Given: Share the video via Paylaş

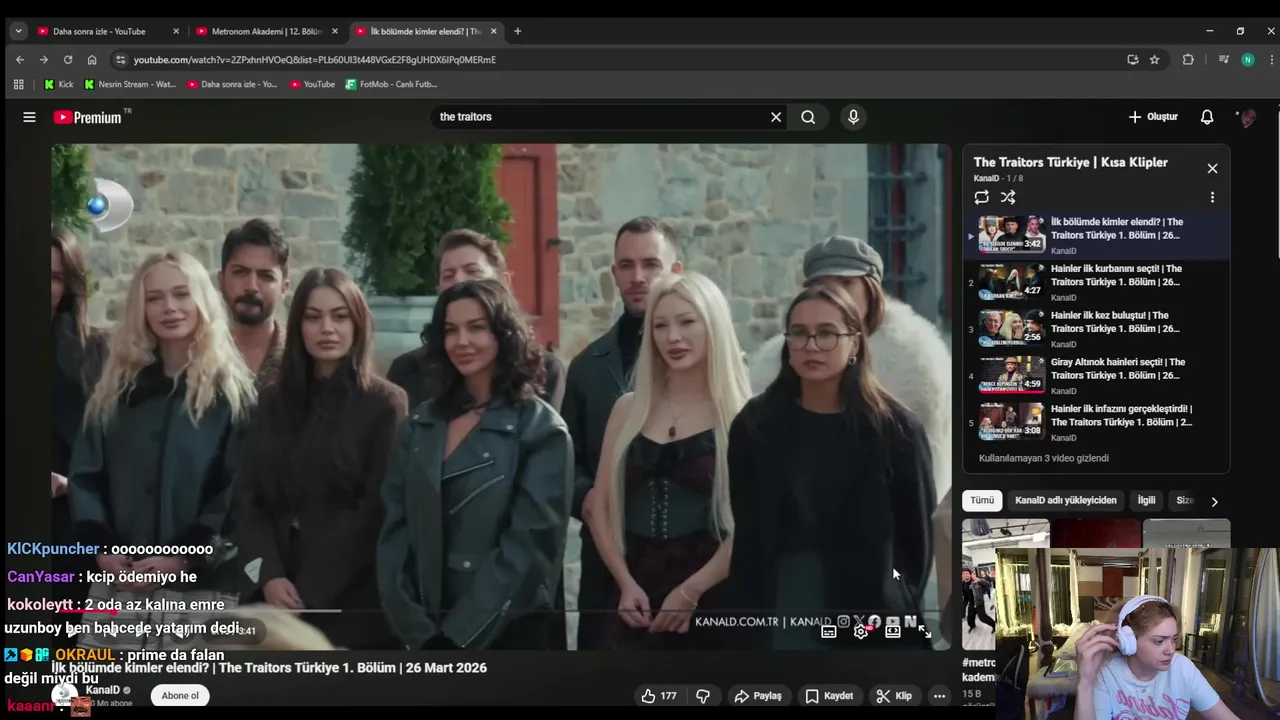Looking at the screenshot, I should coord(757,696).
